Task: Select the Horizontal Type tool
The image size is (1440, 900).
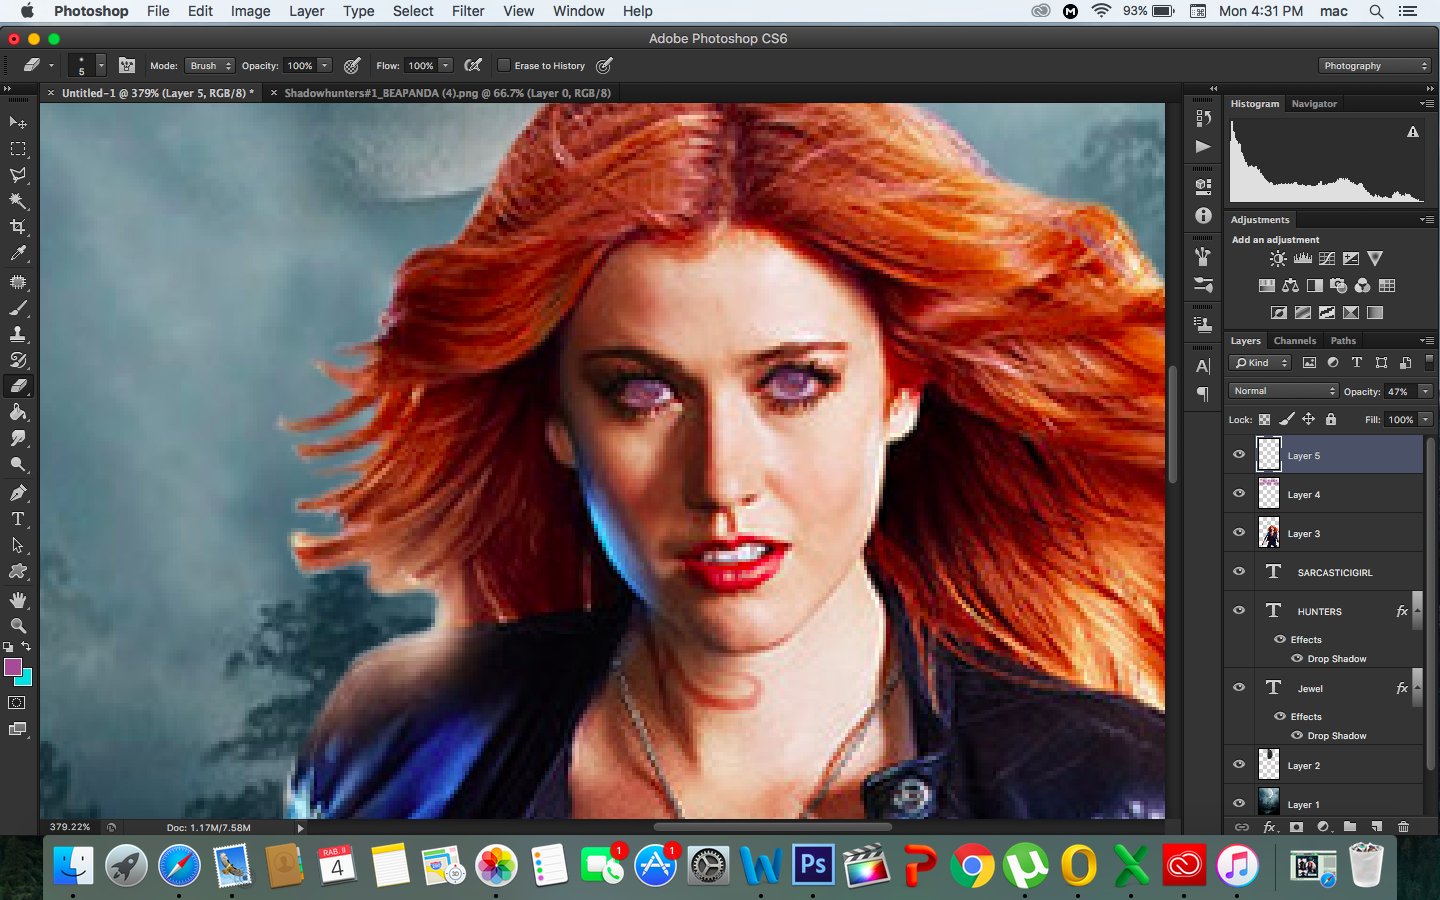Action: 18,519
